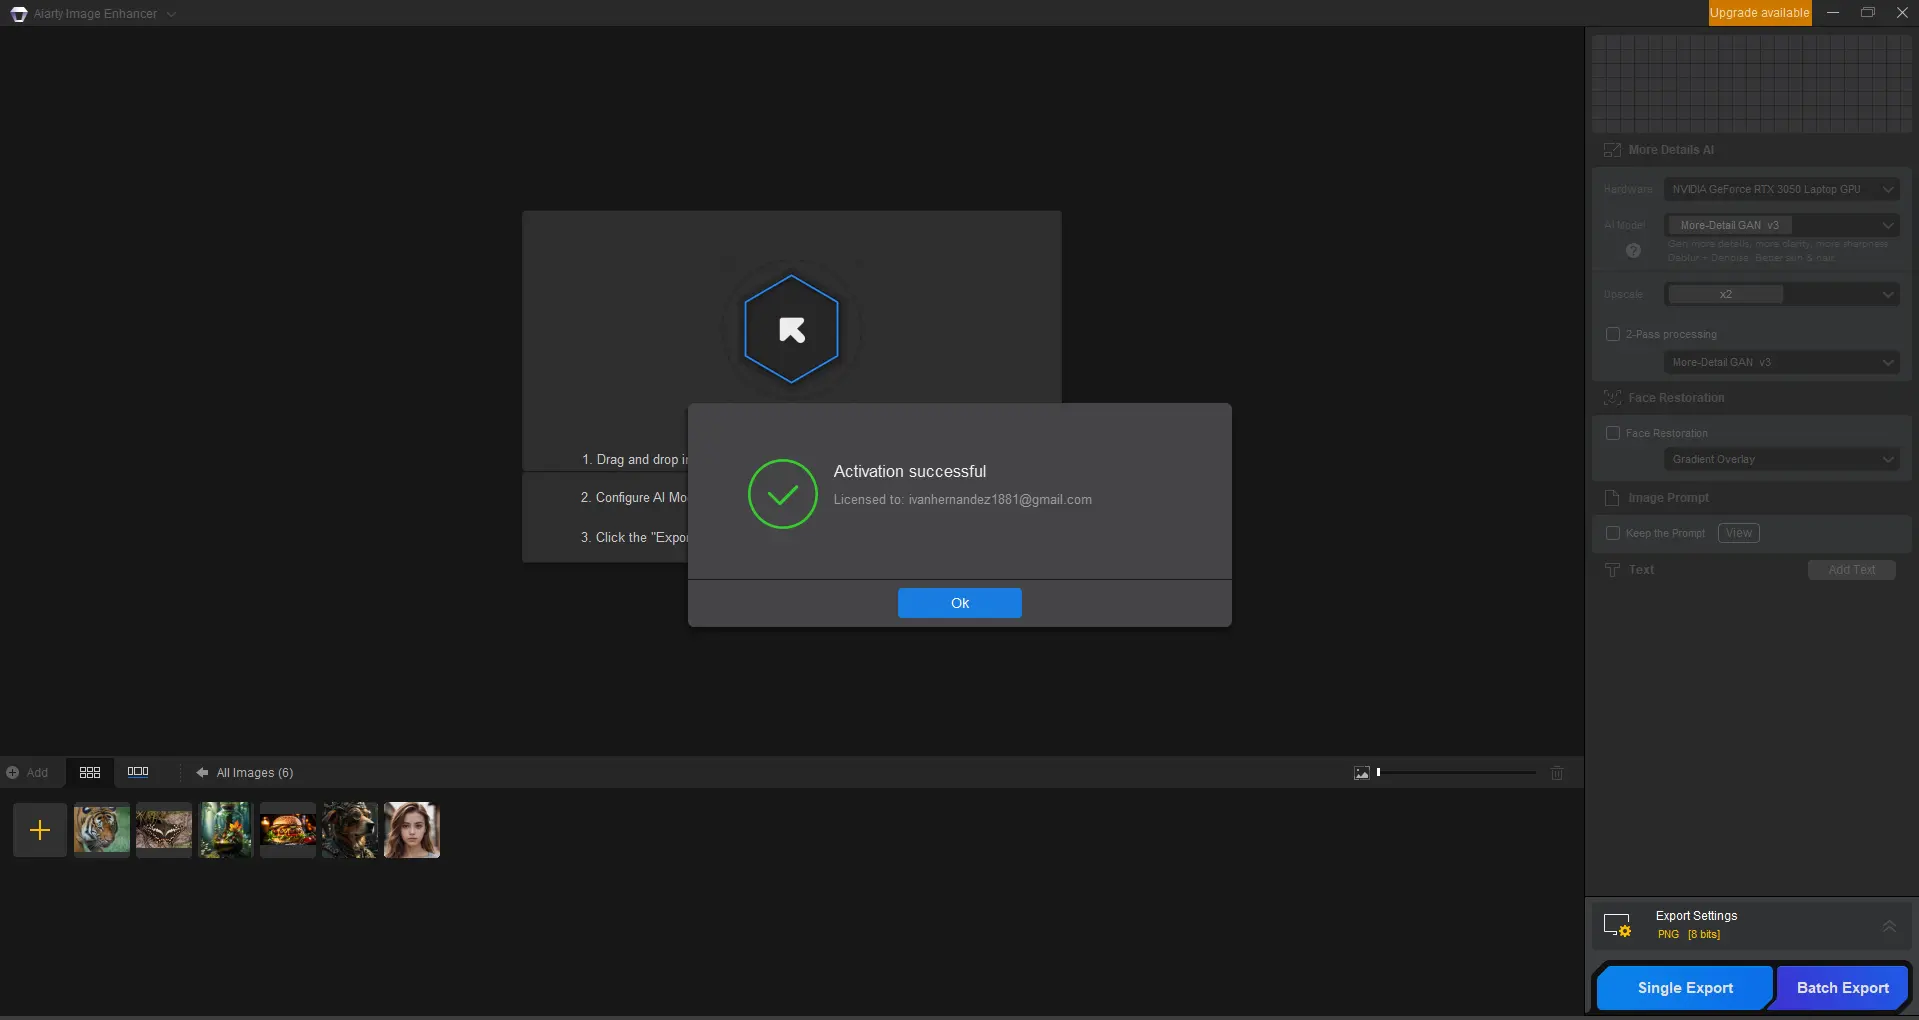Click the trash delete icon
The width and height of the screenshot is (1919, 1020).
click(1557, 773)
